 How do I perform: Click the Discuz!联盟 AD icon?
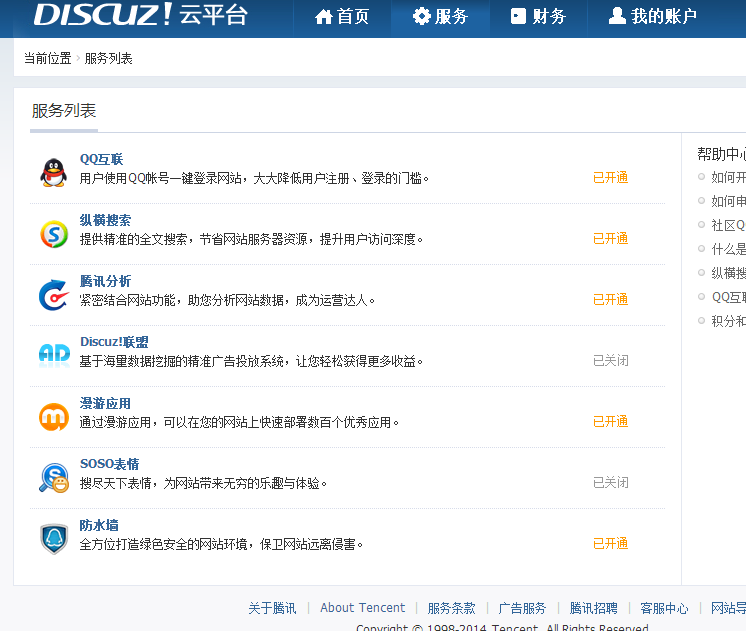(x=54, y=355)
